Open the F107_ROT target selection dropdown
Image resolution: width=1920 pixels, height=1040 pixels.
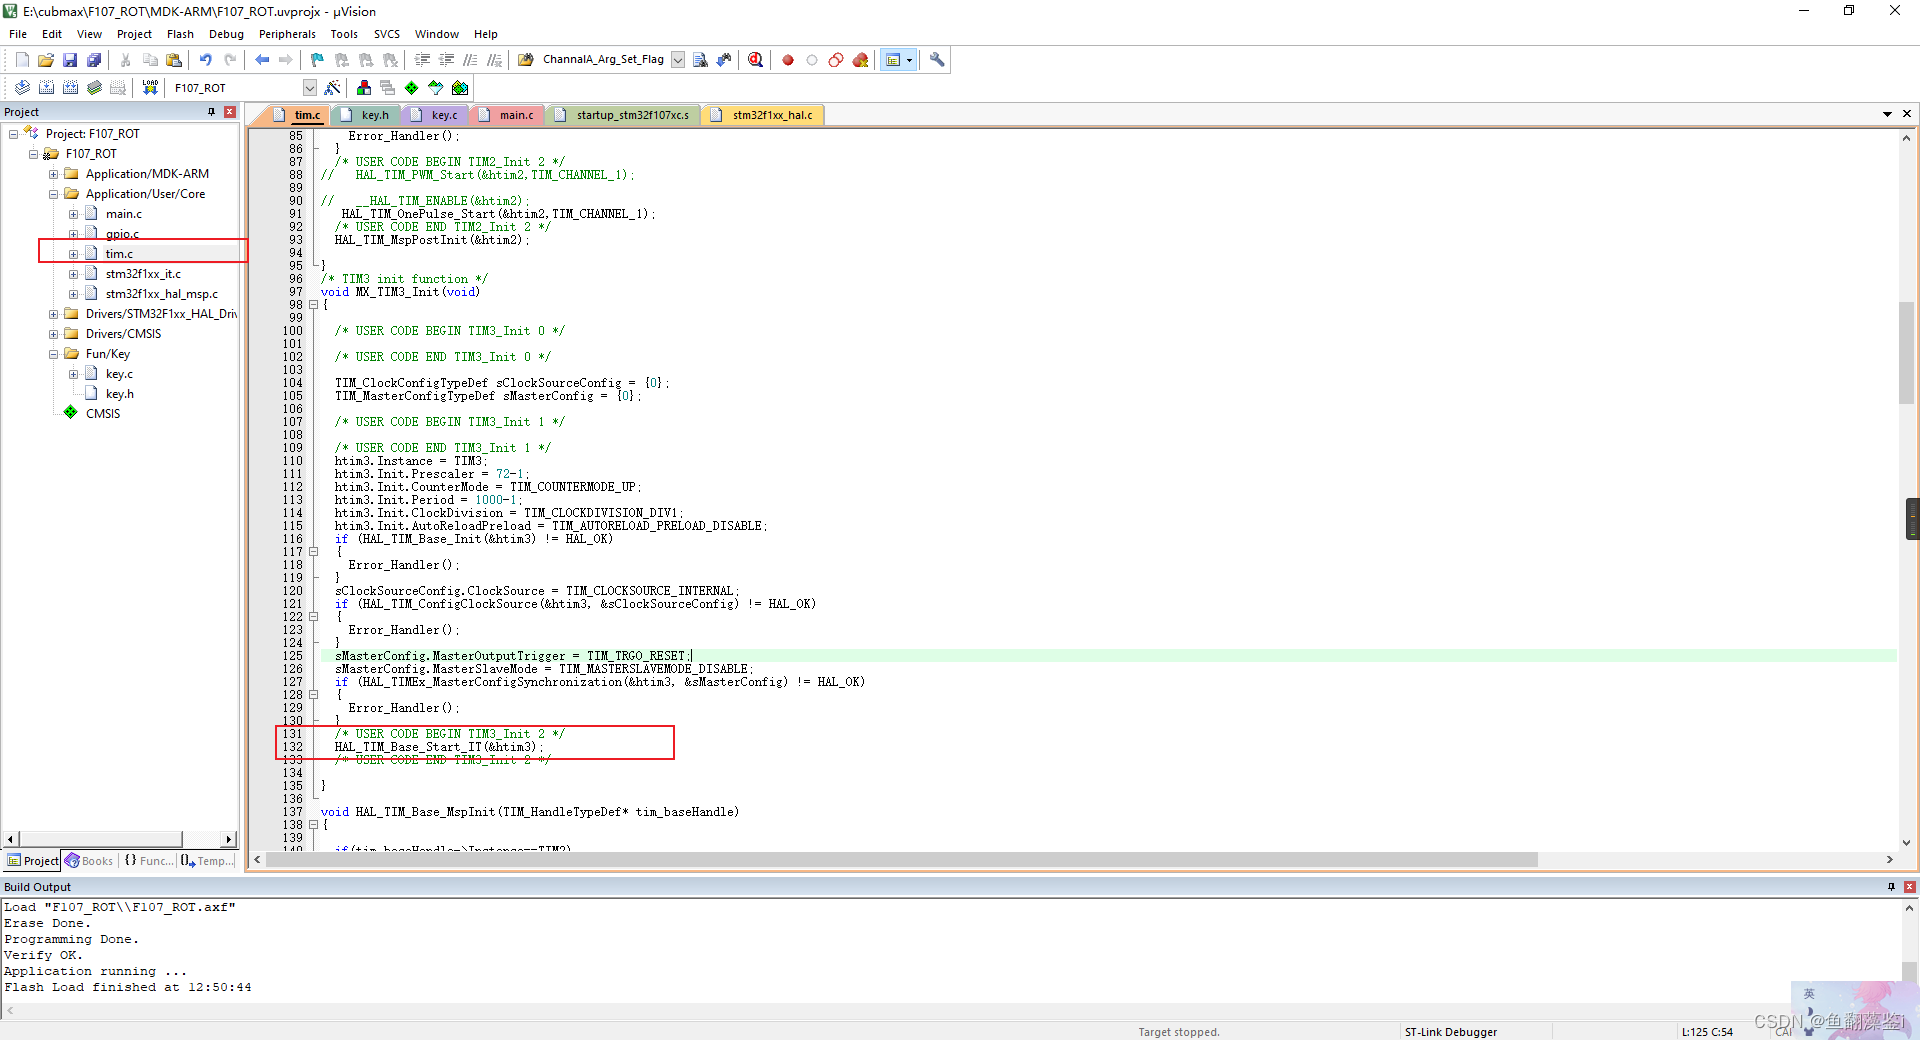tap(310, 88)
